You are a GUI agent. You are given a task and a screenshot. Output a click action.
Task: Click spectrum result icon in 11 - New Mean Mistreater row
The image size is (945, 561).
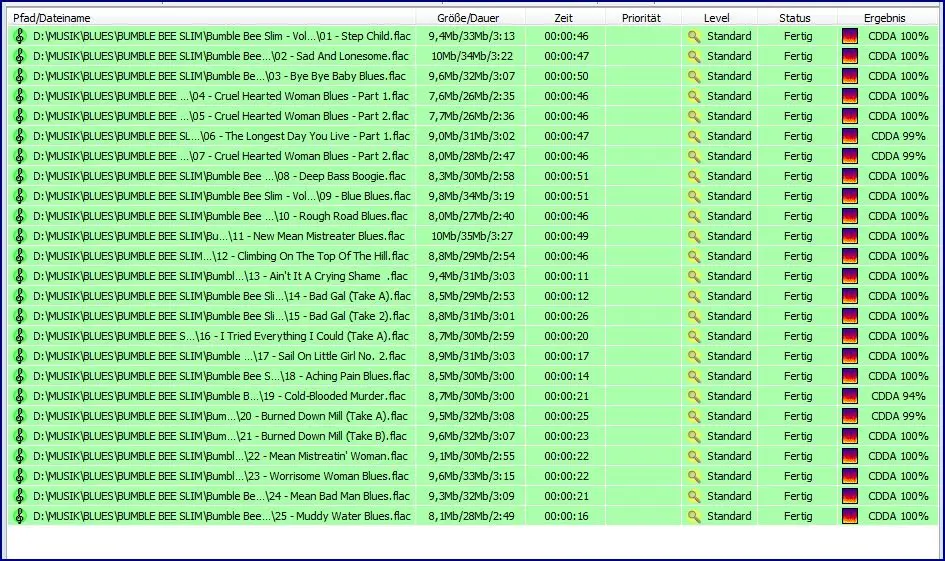(850, 236)
